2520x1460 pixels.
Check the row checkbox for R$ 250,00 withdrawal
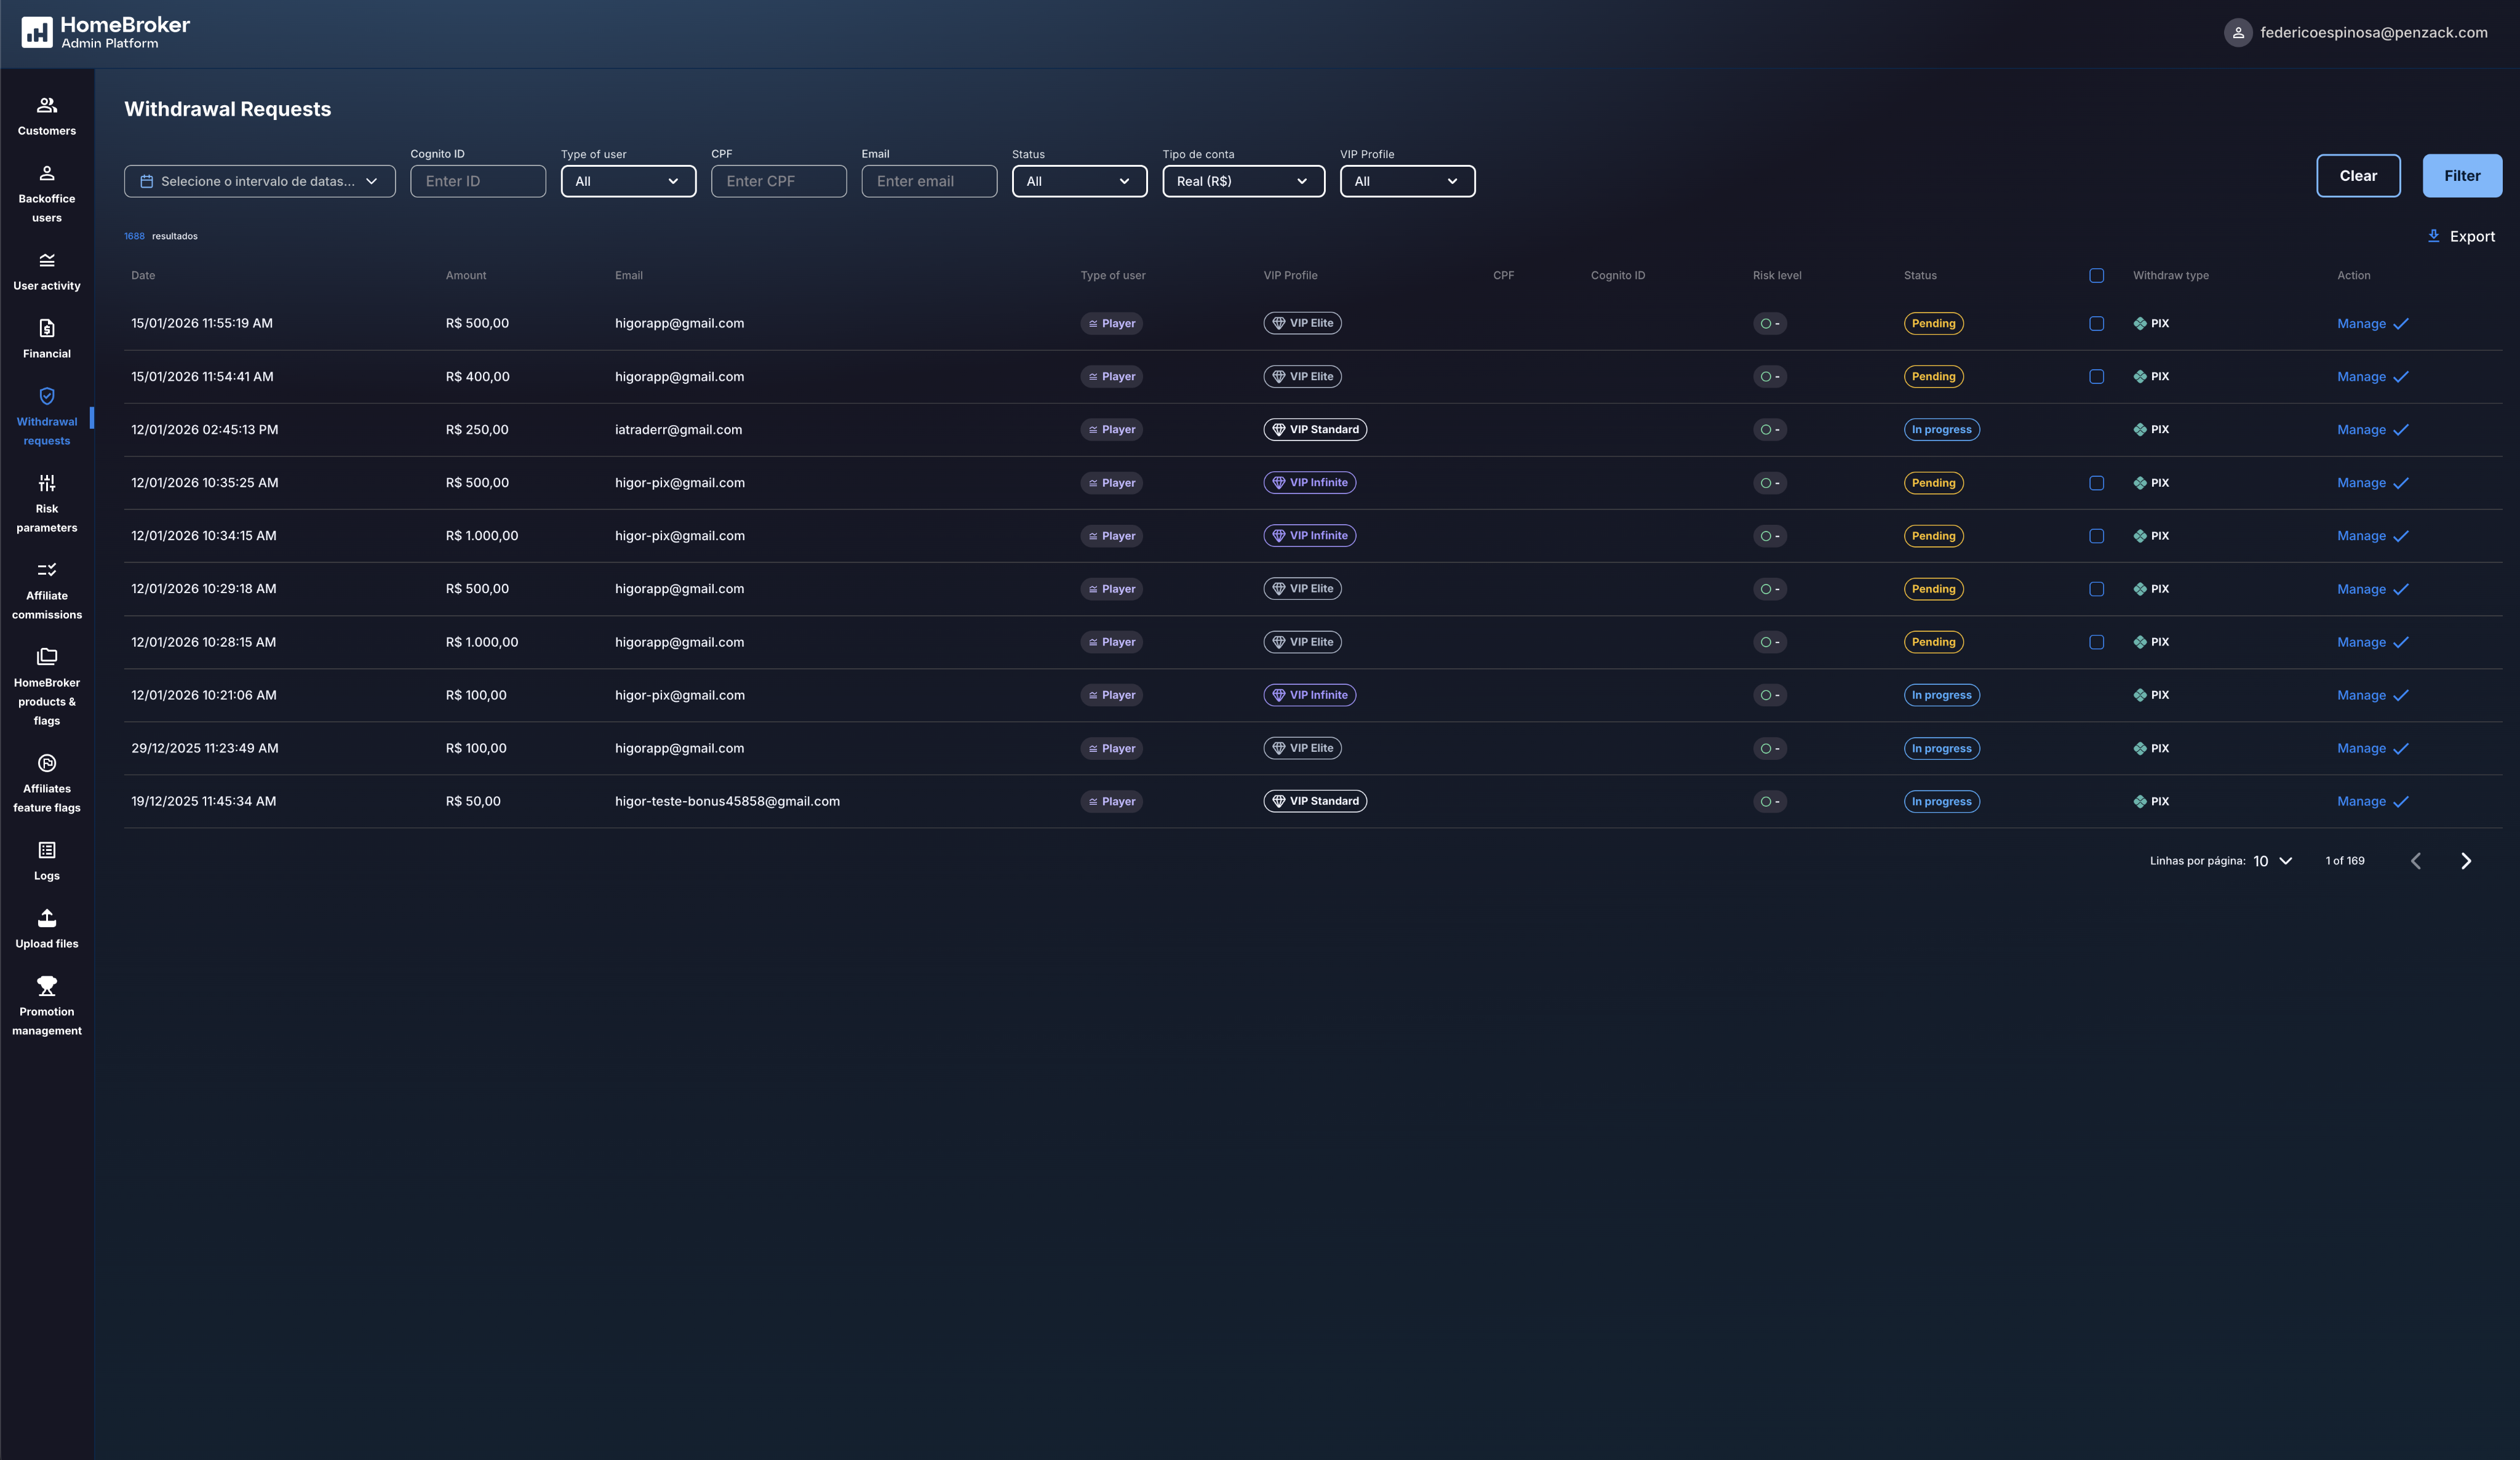click(x=2097, y=429)
